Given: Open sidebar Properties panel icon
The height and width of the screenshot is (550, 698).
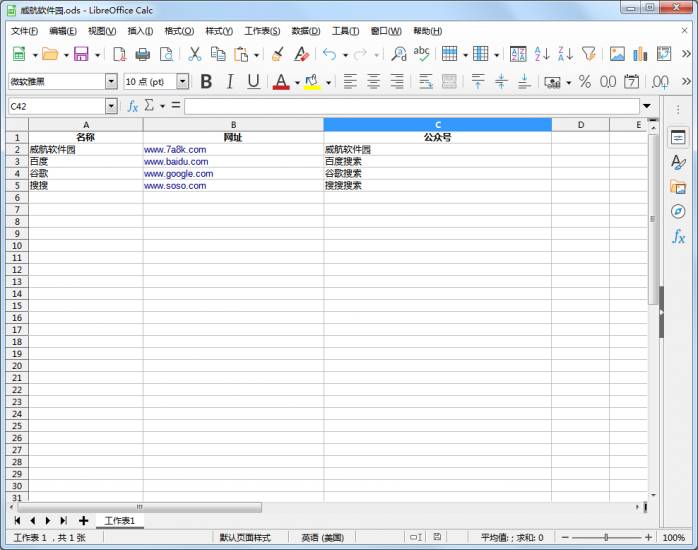Looking at the screenshot, I should click(x=678, y=138).
